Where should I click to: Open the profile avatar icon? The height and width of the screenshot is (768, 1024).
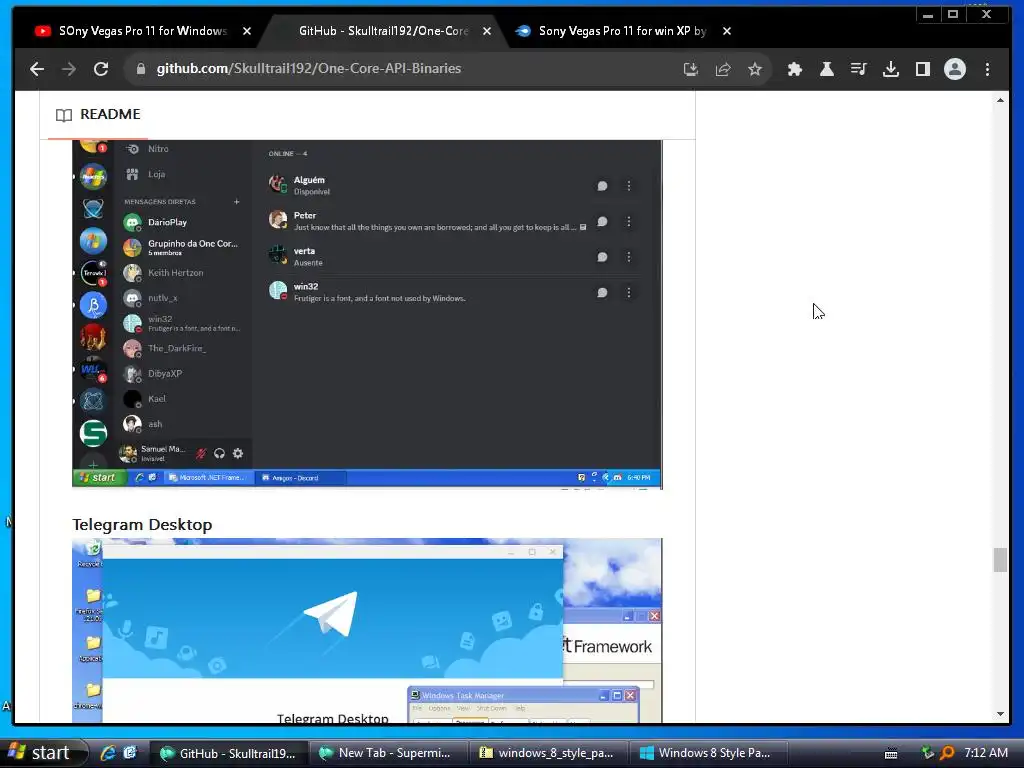[955, 69]
